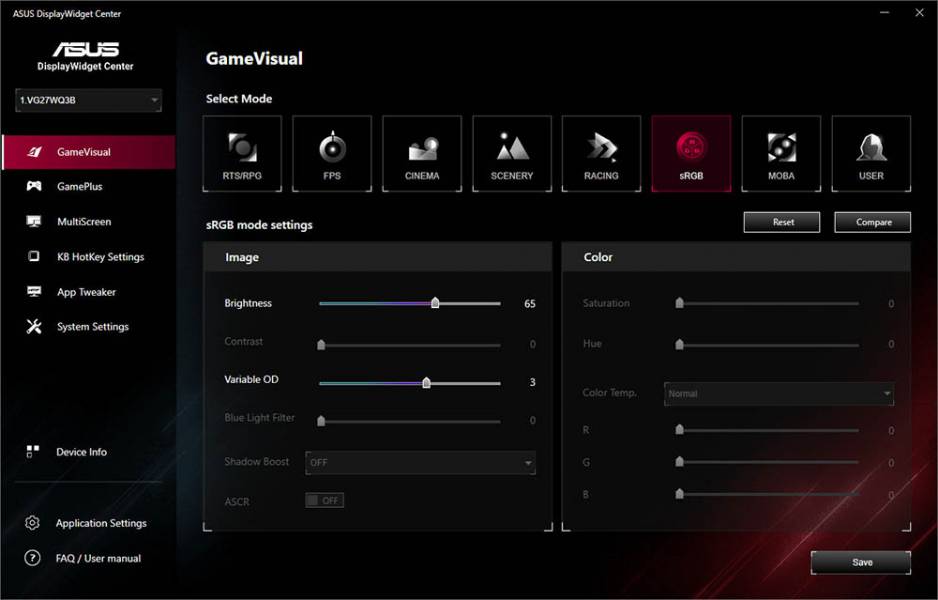Click the GameVisual page heading
Image resolution: width=938 pixels, height=600 pixels.
point(254,59)
